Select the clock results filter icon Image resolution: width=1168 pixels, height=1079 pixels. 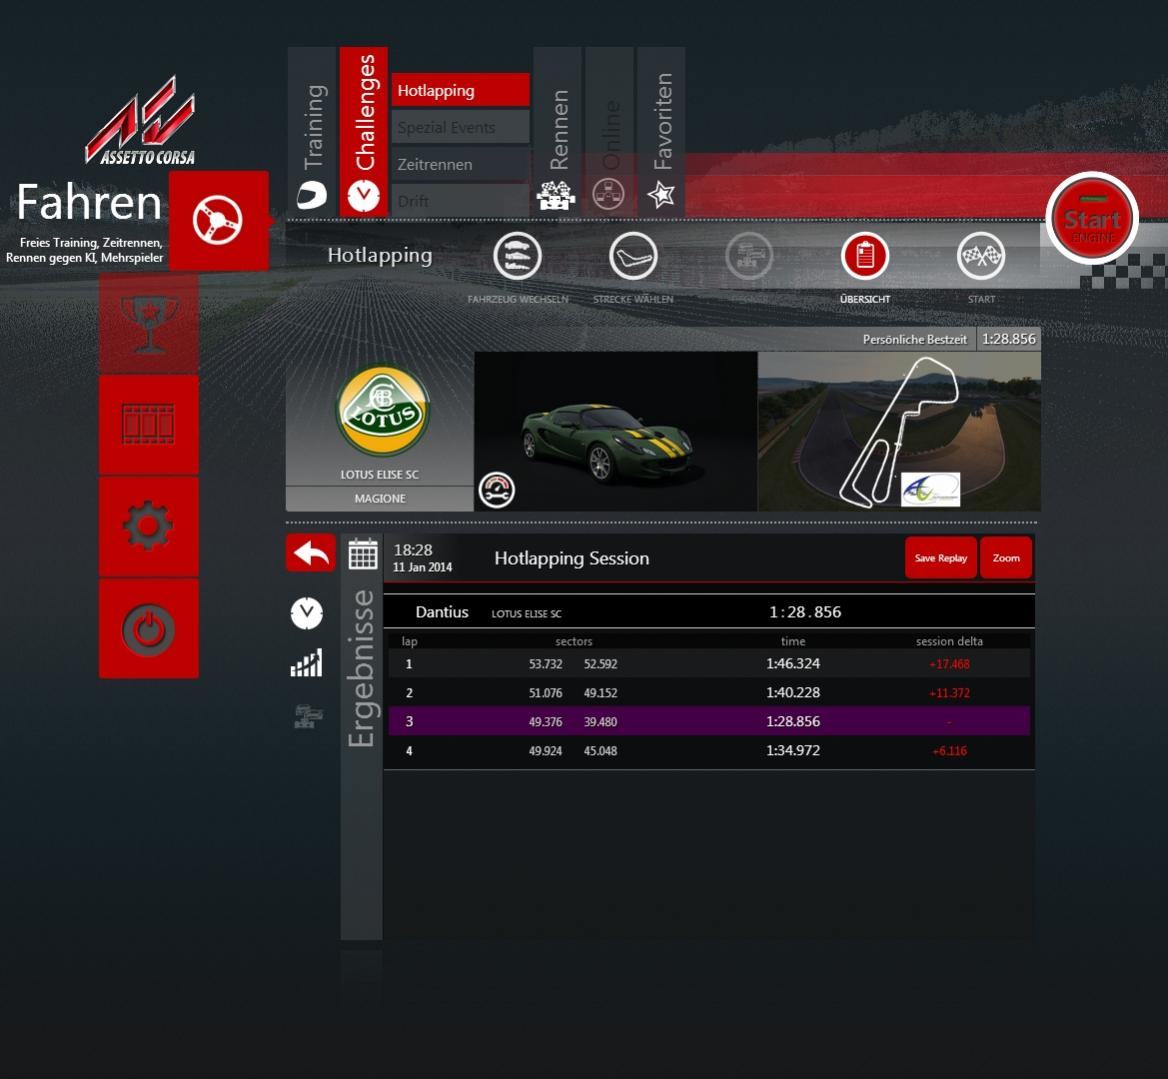(306, 614)
